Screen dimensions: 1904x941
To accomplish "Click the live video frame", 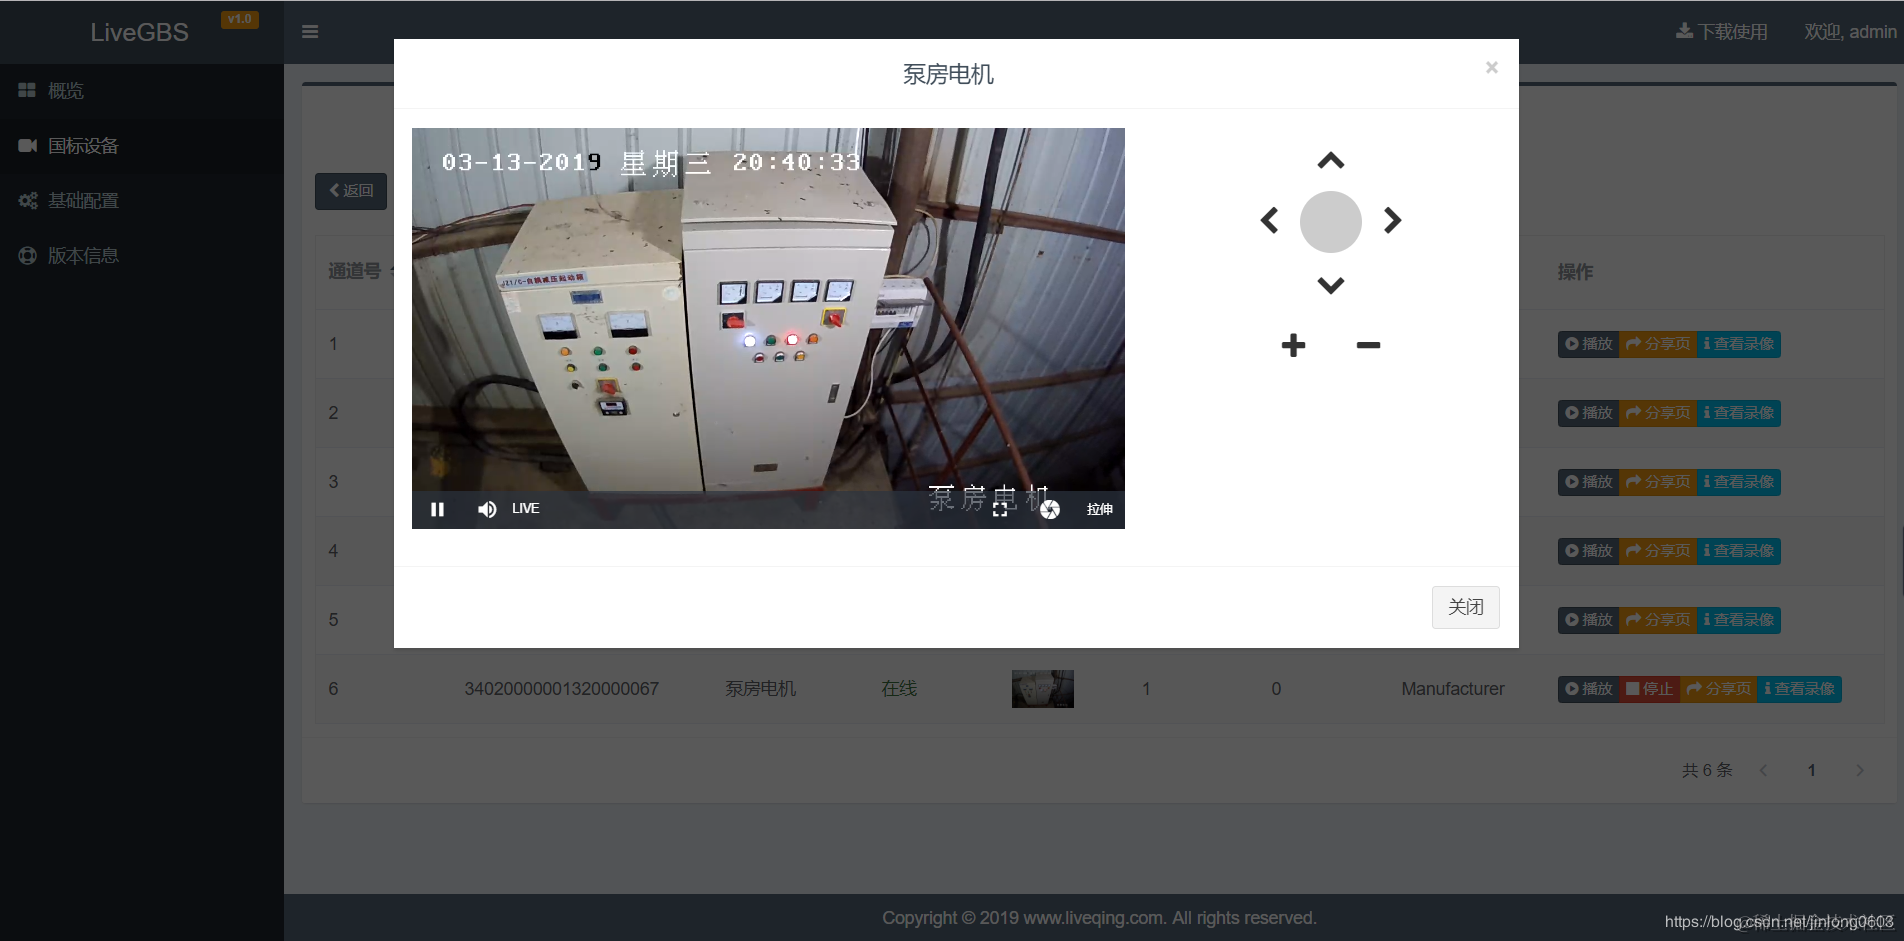I will (768, 328).
